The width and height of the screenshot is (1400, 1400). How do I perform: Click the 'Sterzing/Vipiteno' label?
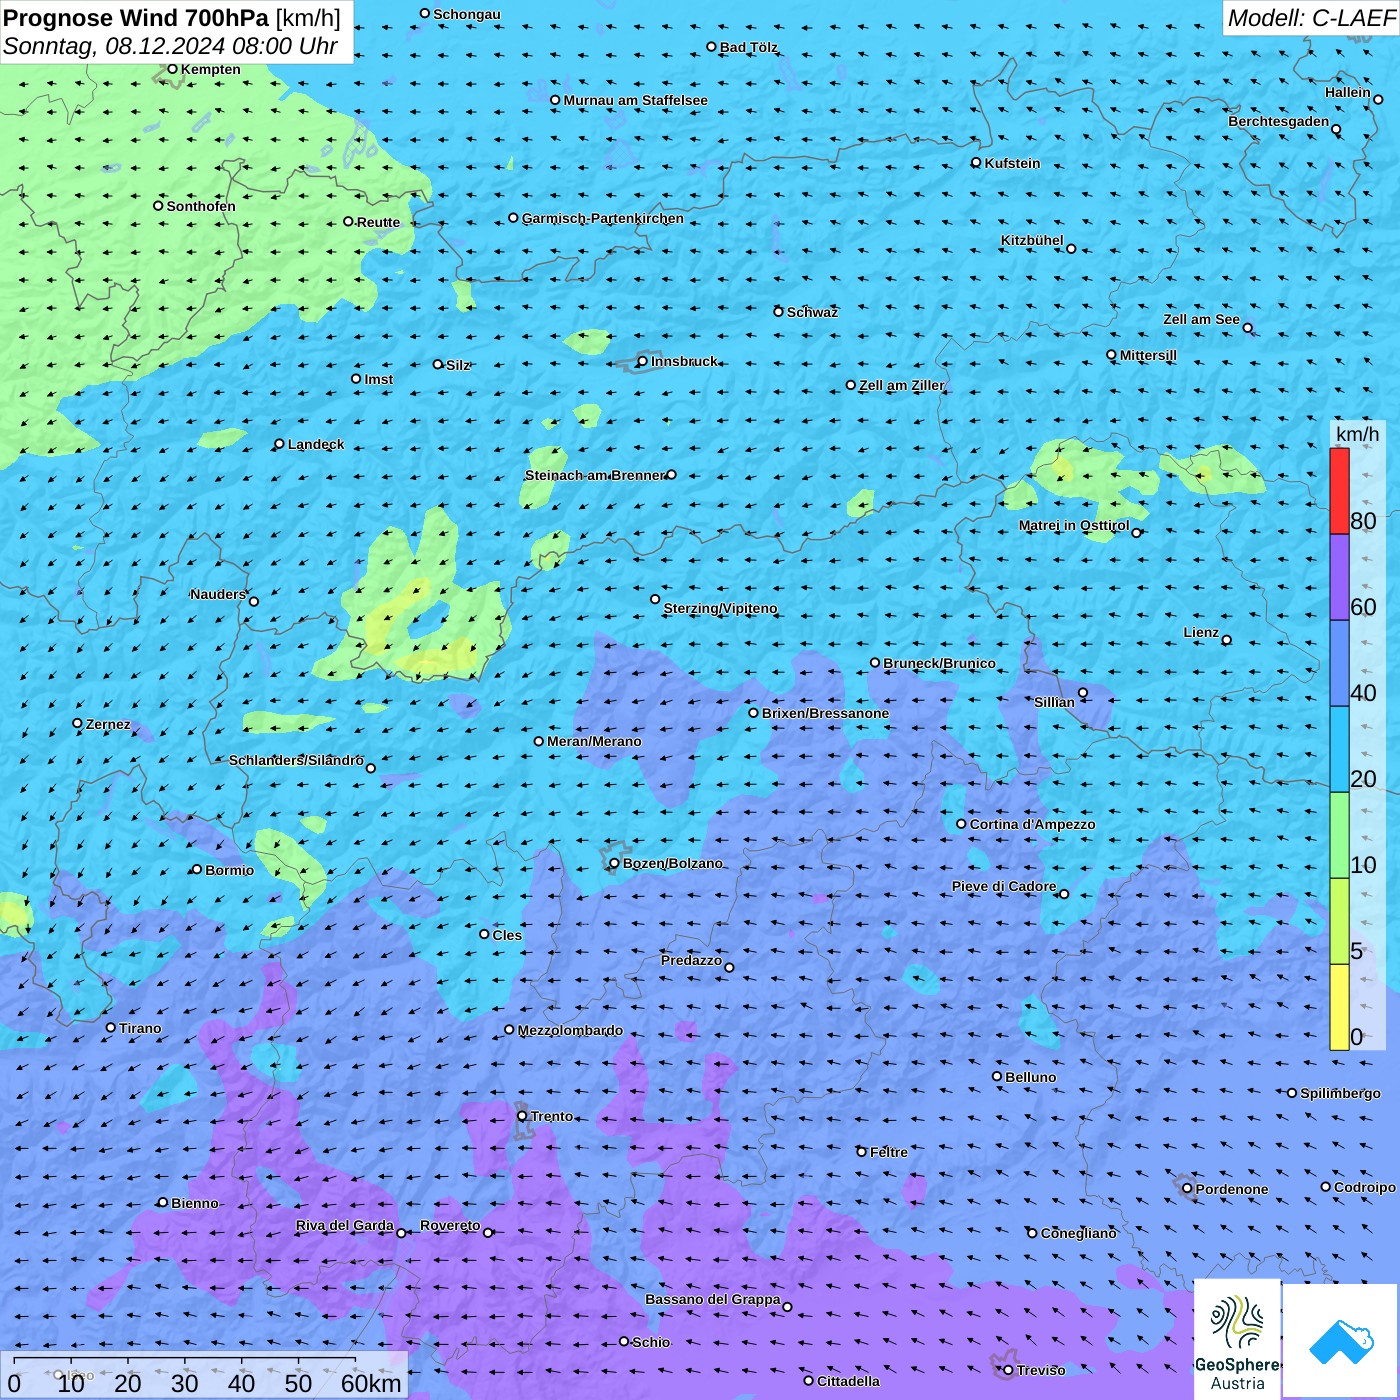coord(720,608)
